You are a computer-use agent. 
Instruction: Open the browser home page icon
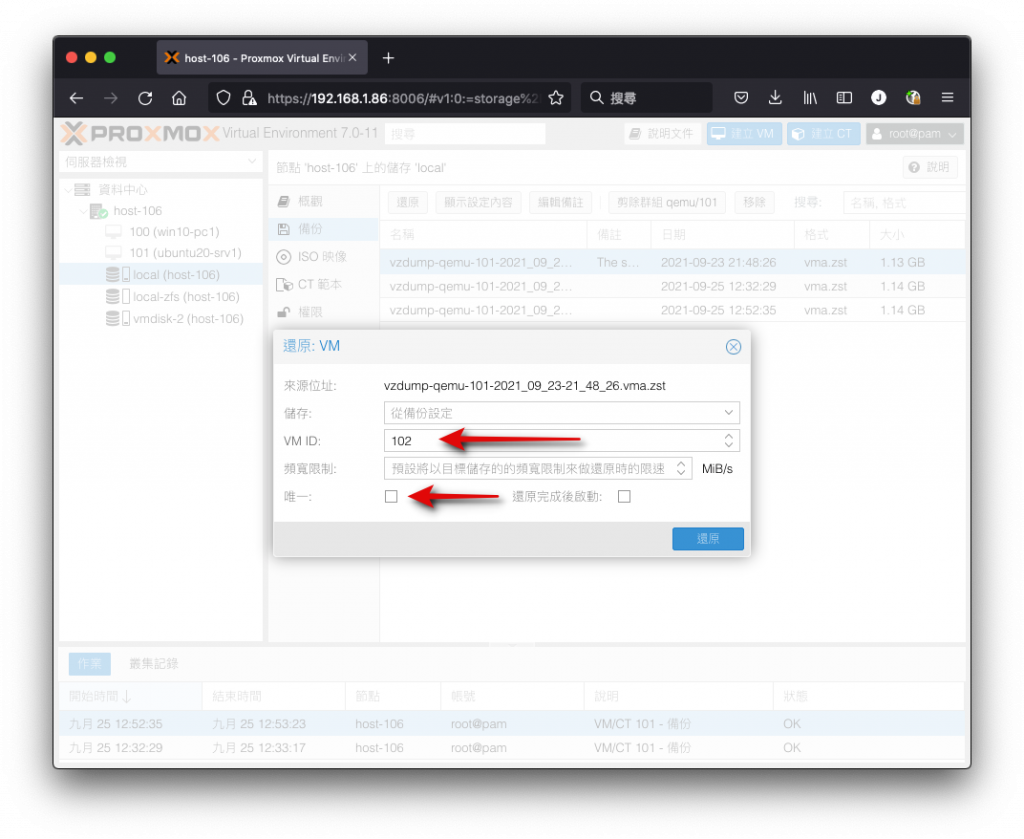click(179, 98)
